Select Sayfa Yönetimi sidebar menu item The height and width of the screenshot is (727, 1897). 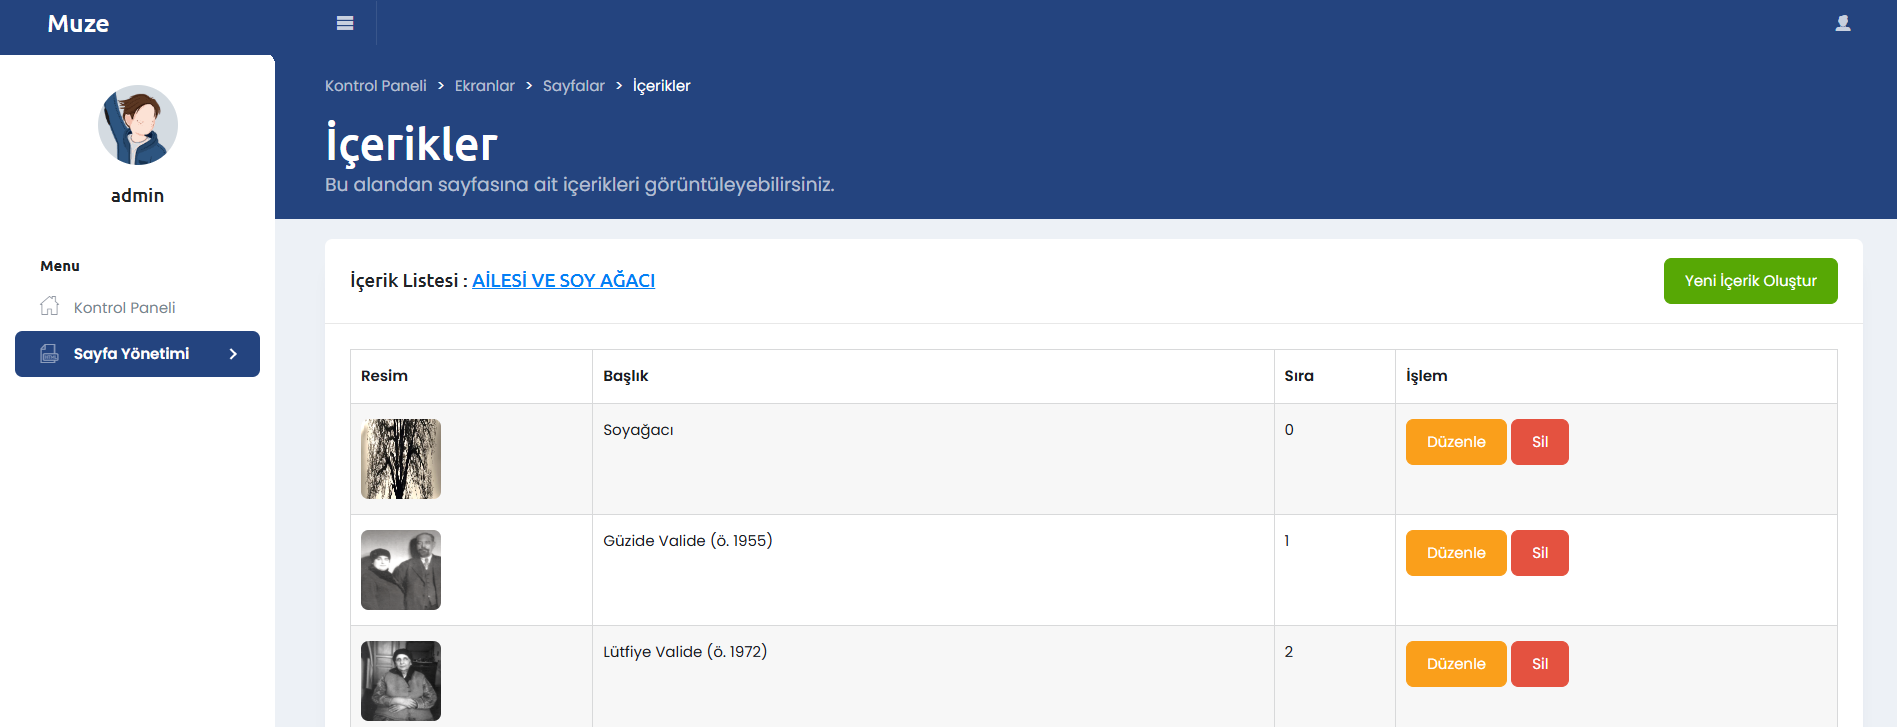pyautogui.click(x=131, y=353)
